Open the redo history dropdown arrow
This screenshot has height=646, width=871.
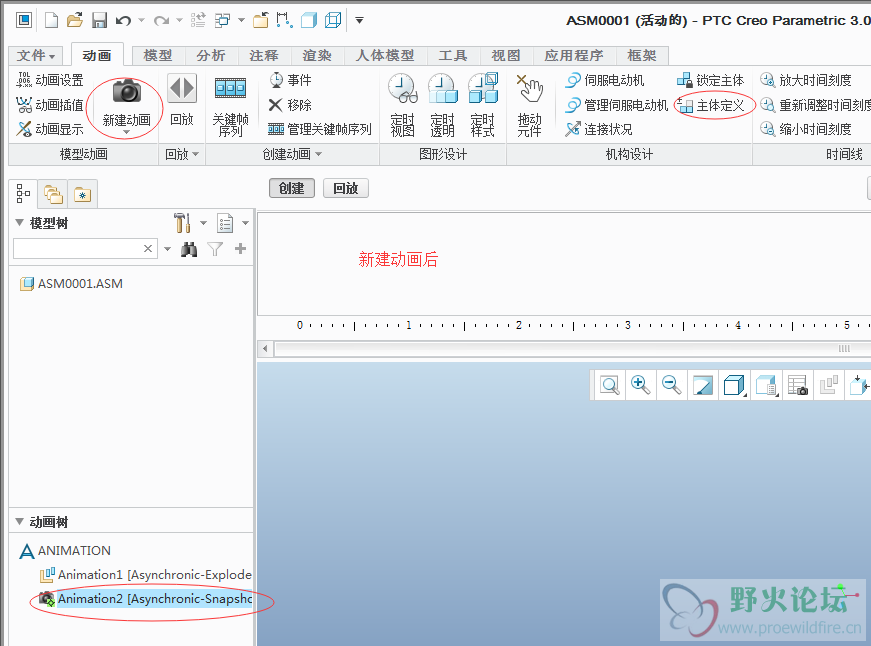(x=179, y=21)
